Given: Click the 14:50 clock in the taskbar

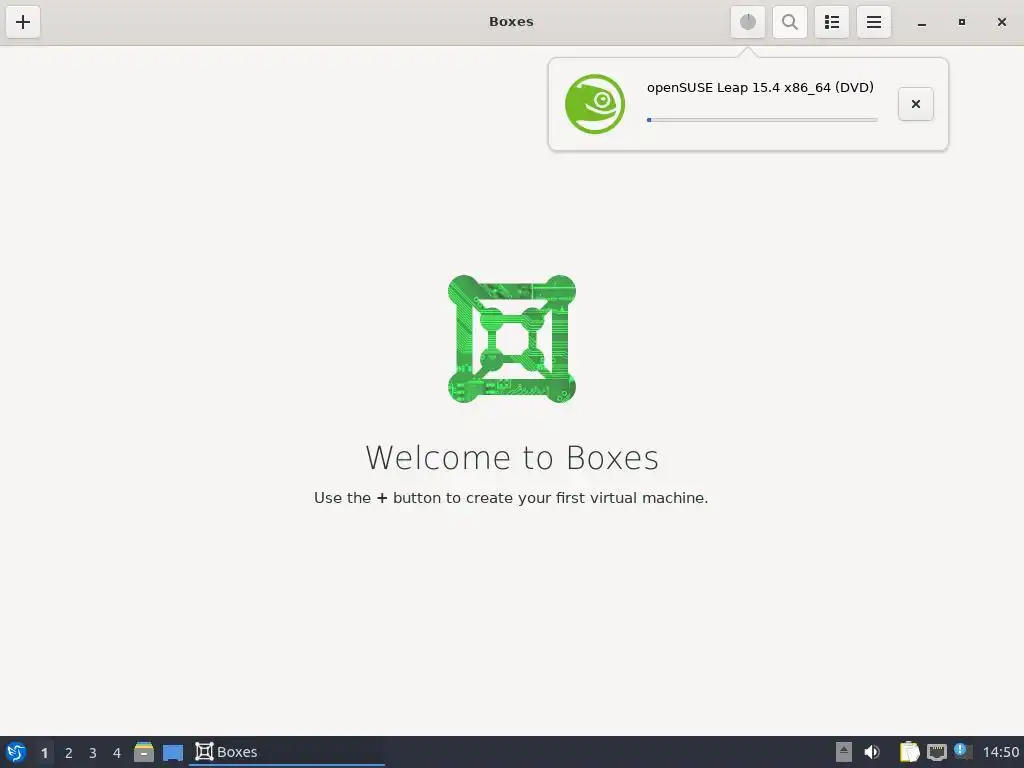Looking at the screenshot, I should tap(1000, 752).
